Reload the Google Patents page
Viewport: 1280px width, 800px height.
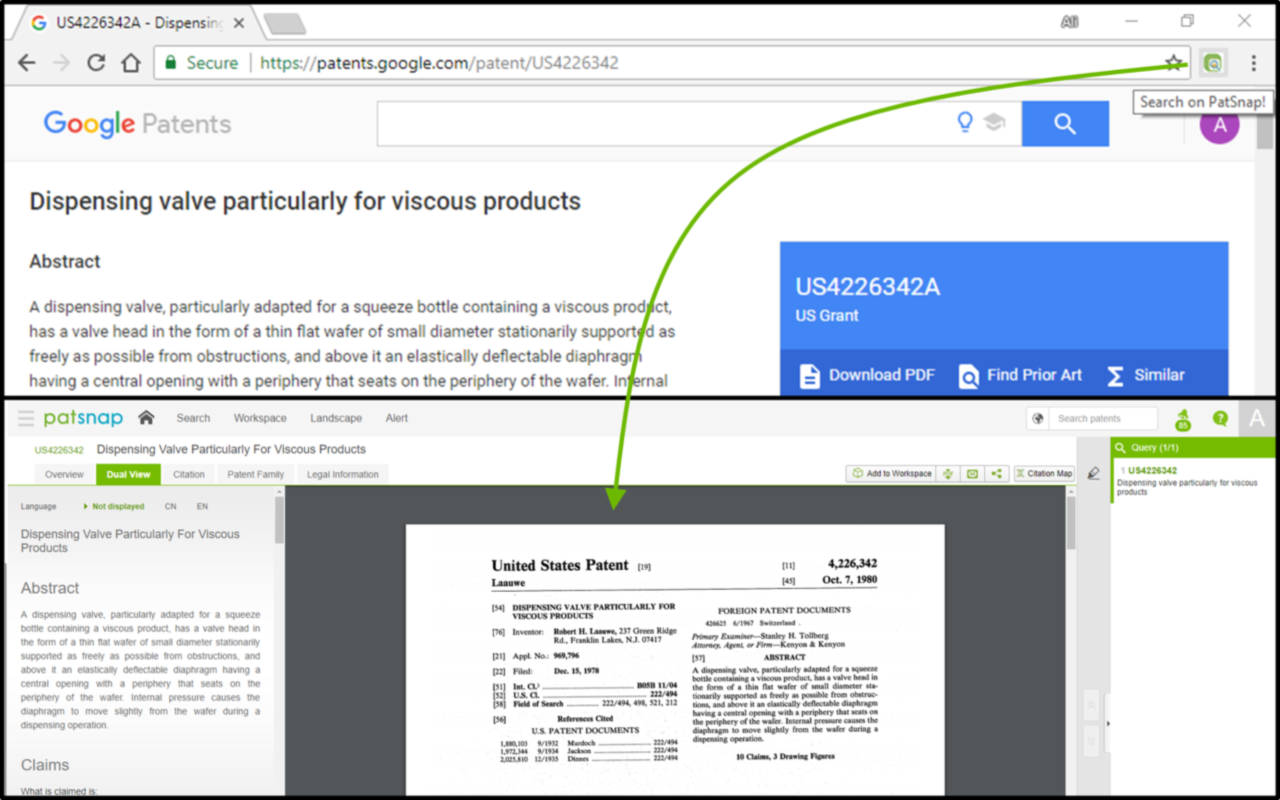(x=96, y=63)
